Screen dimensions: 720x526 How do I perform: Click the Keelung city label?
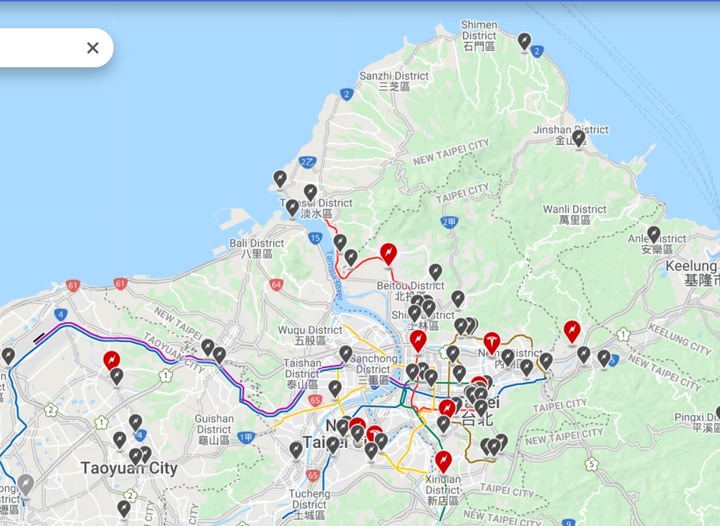point(692,273)
